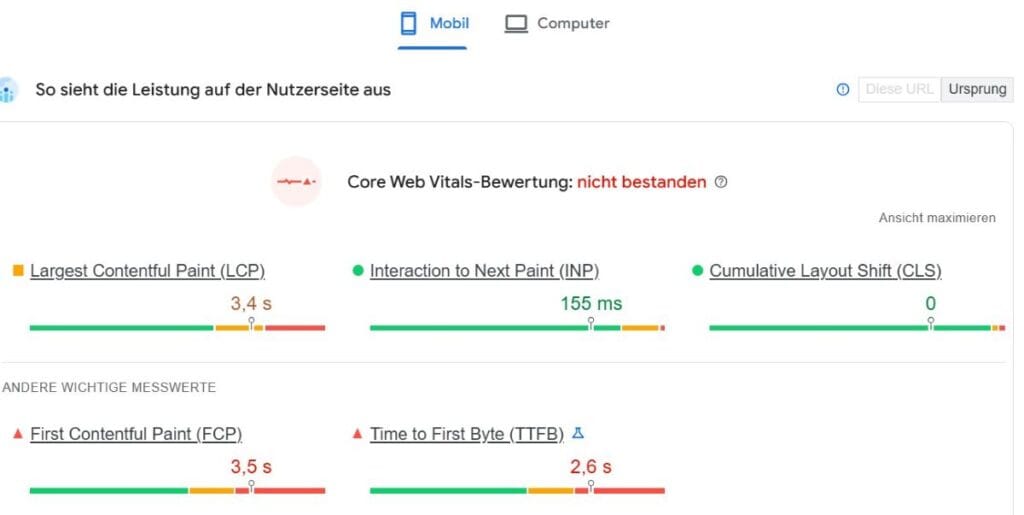Click the orange square next to LCP
Screen dimensions: 1024x515
point(18,271)
